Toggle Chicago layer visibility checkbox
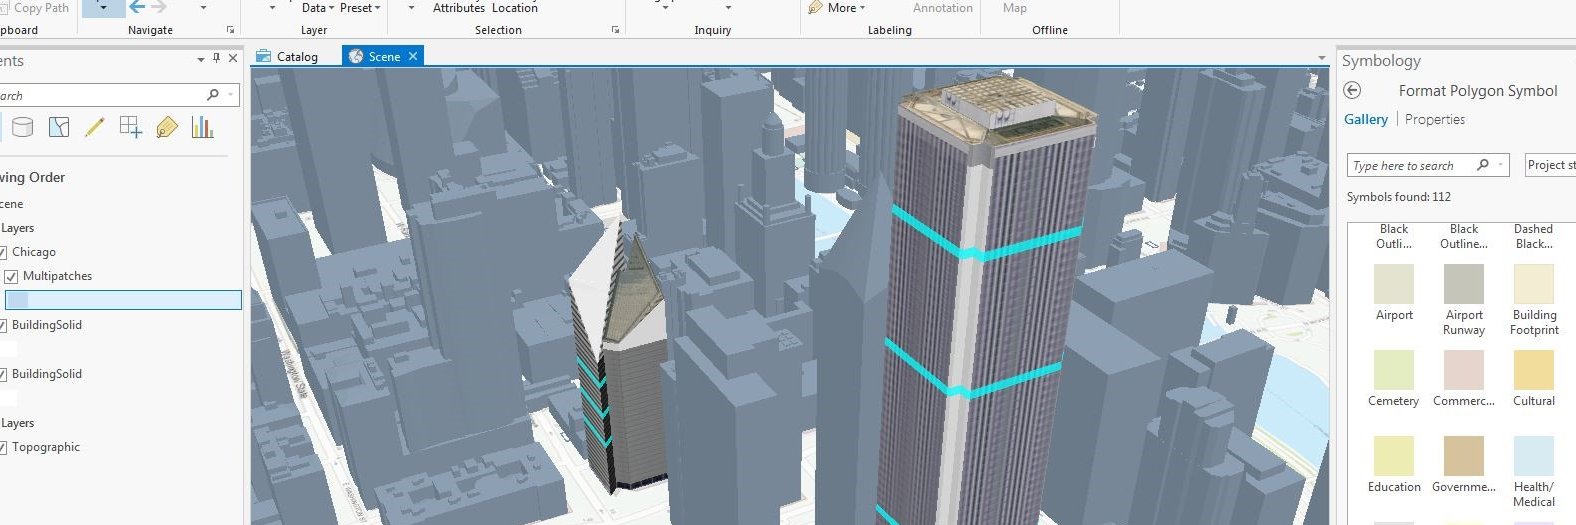The image size is (1576, 525). [x=3, y=252]
